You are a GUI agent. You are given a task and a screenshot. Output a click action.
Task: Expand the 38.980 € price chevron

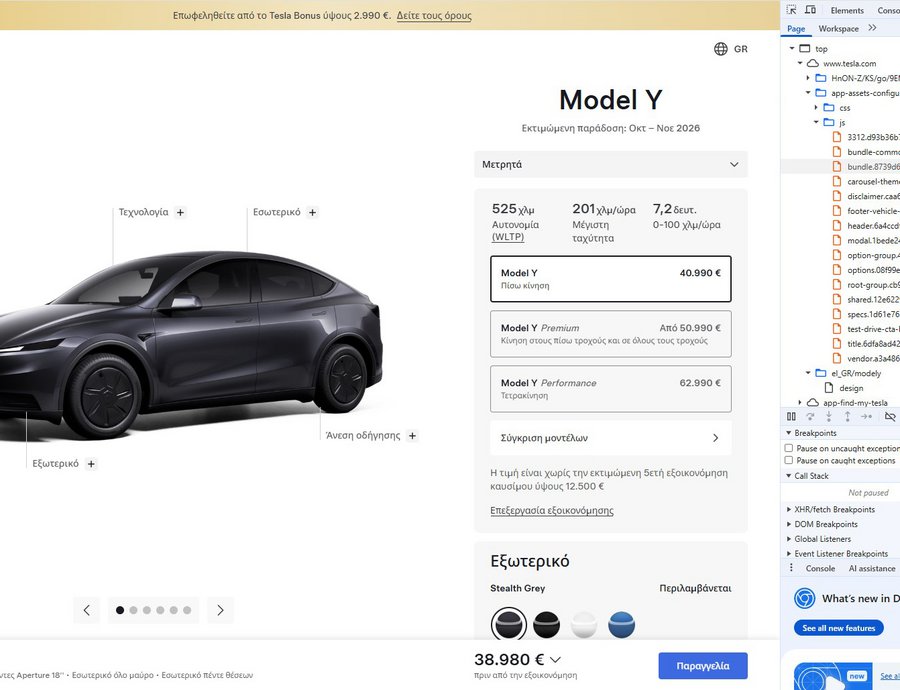556,660
